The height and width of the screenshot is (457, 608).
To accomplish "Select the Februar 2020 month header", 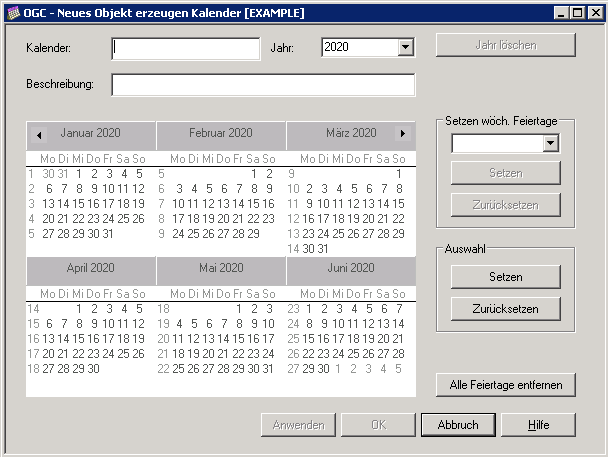I will pos(221,133).
